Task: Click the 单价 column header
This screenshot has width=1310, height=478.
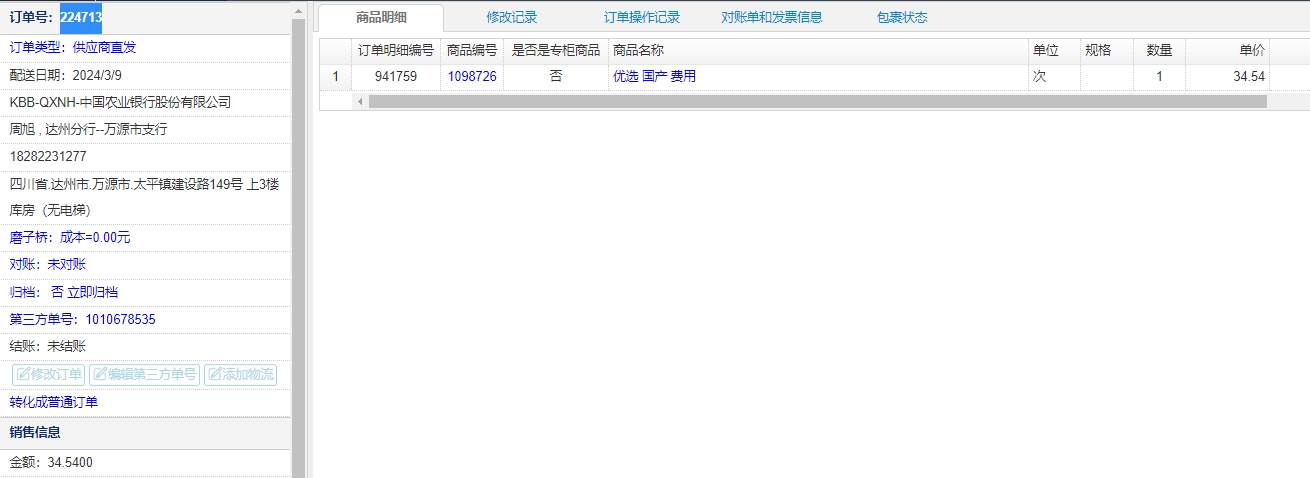Action: tap(1228, 50)
